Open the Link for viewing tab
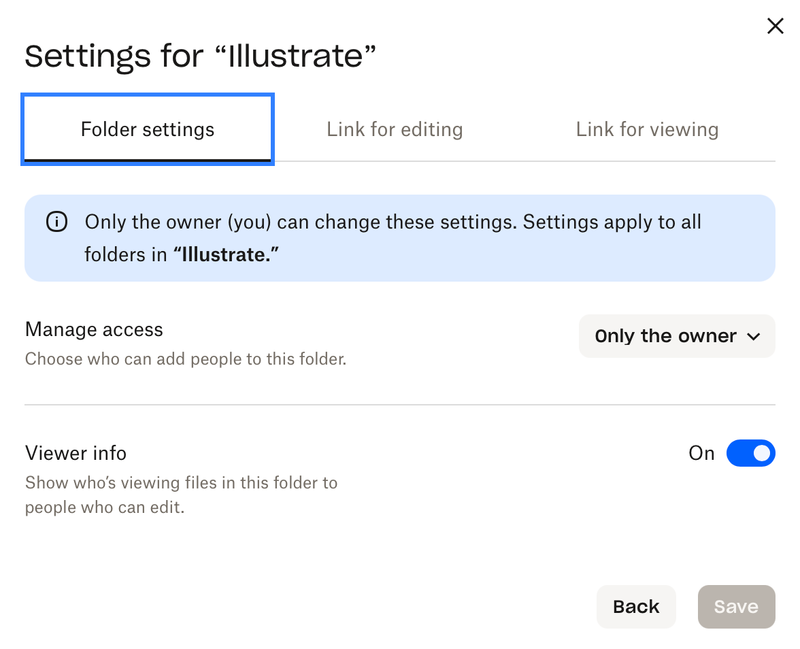Viewport: 800px width, 649px height. click(x=647, y=129)
